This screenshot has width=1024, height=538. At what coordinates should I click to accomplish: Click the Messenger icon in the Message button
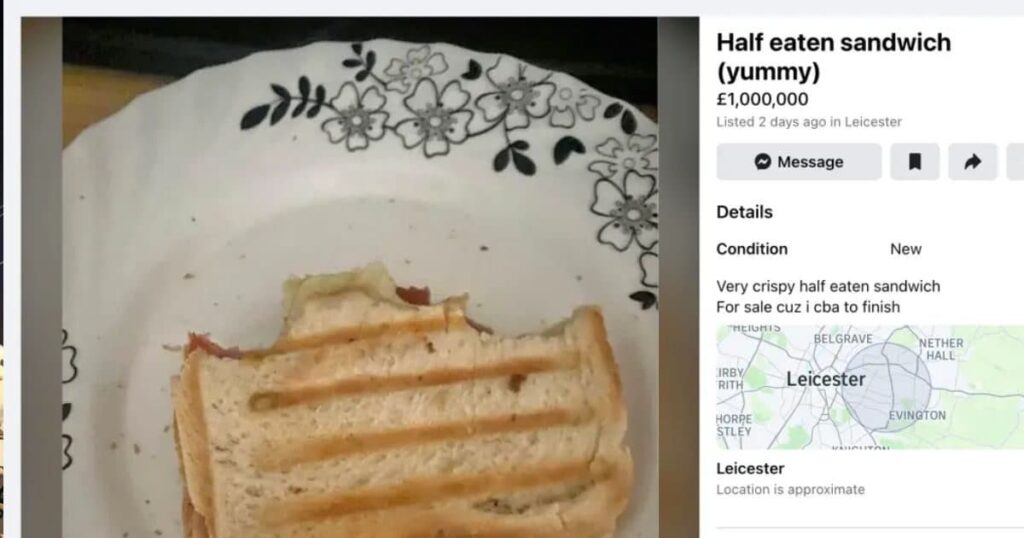(762, 162)
